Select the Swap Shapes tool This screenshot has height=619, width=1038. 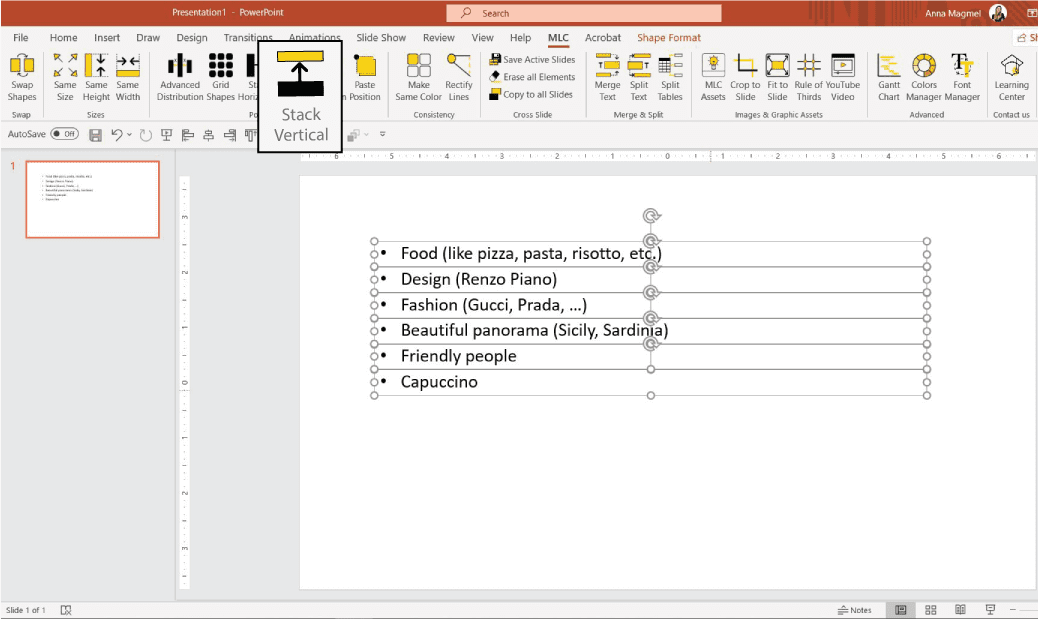pos(22,75)
